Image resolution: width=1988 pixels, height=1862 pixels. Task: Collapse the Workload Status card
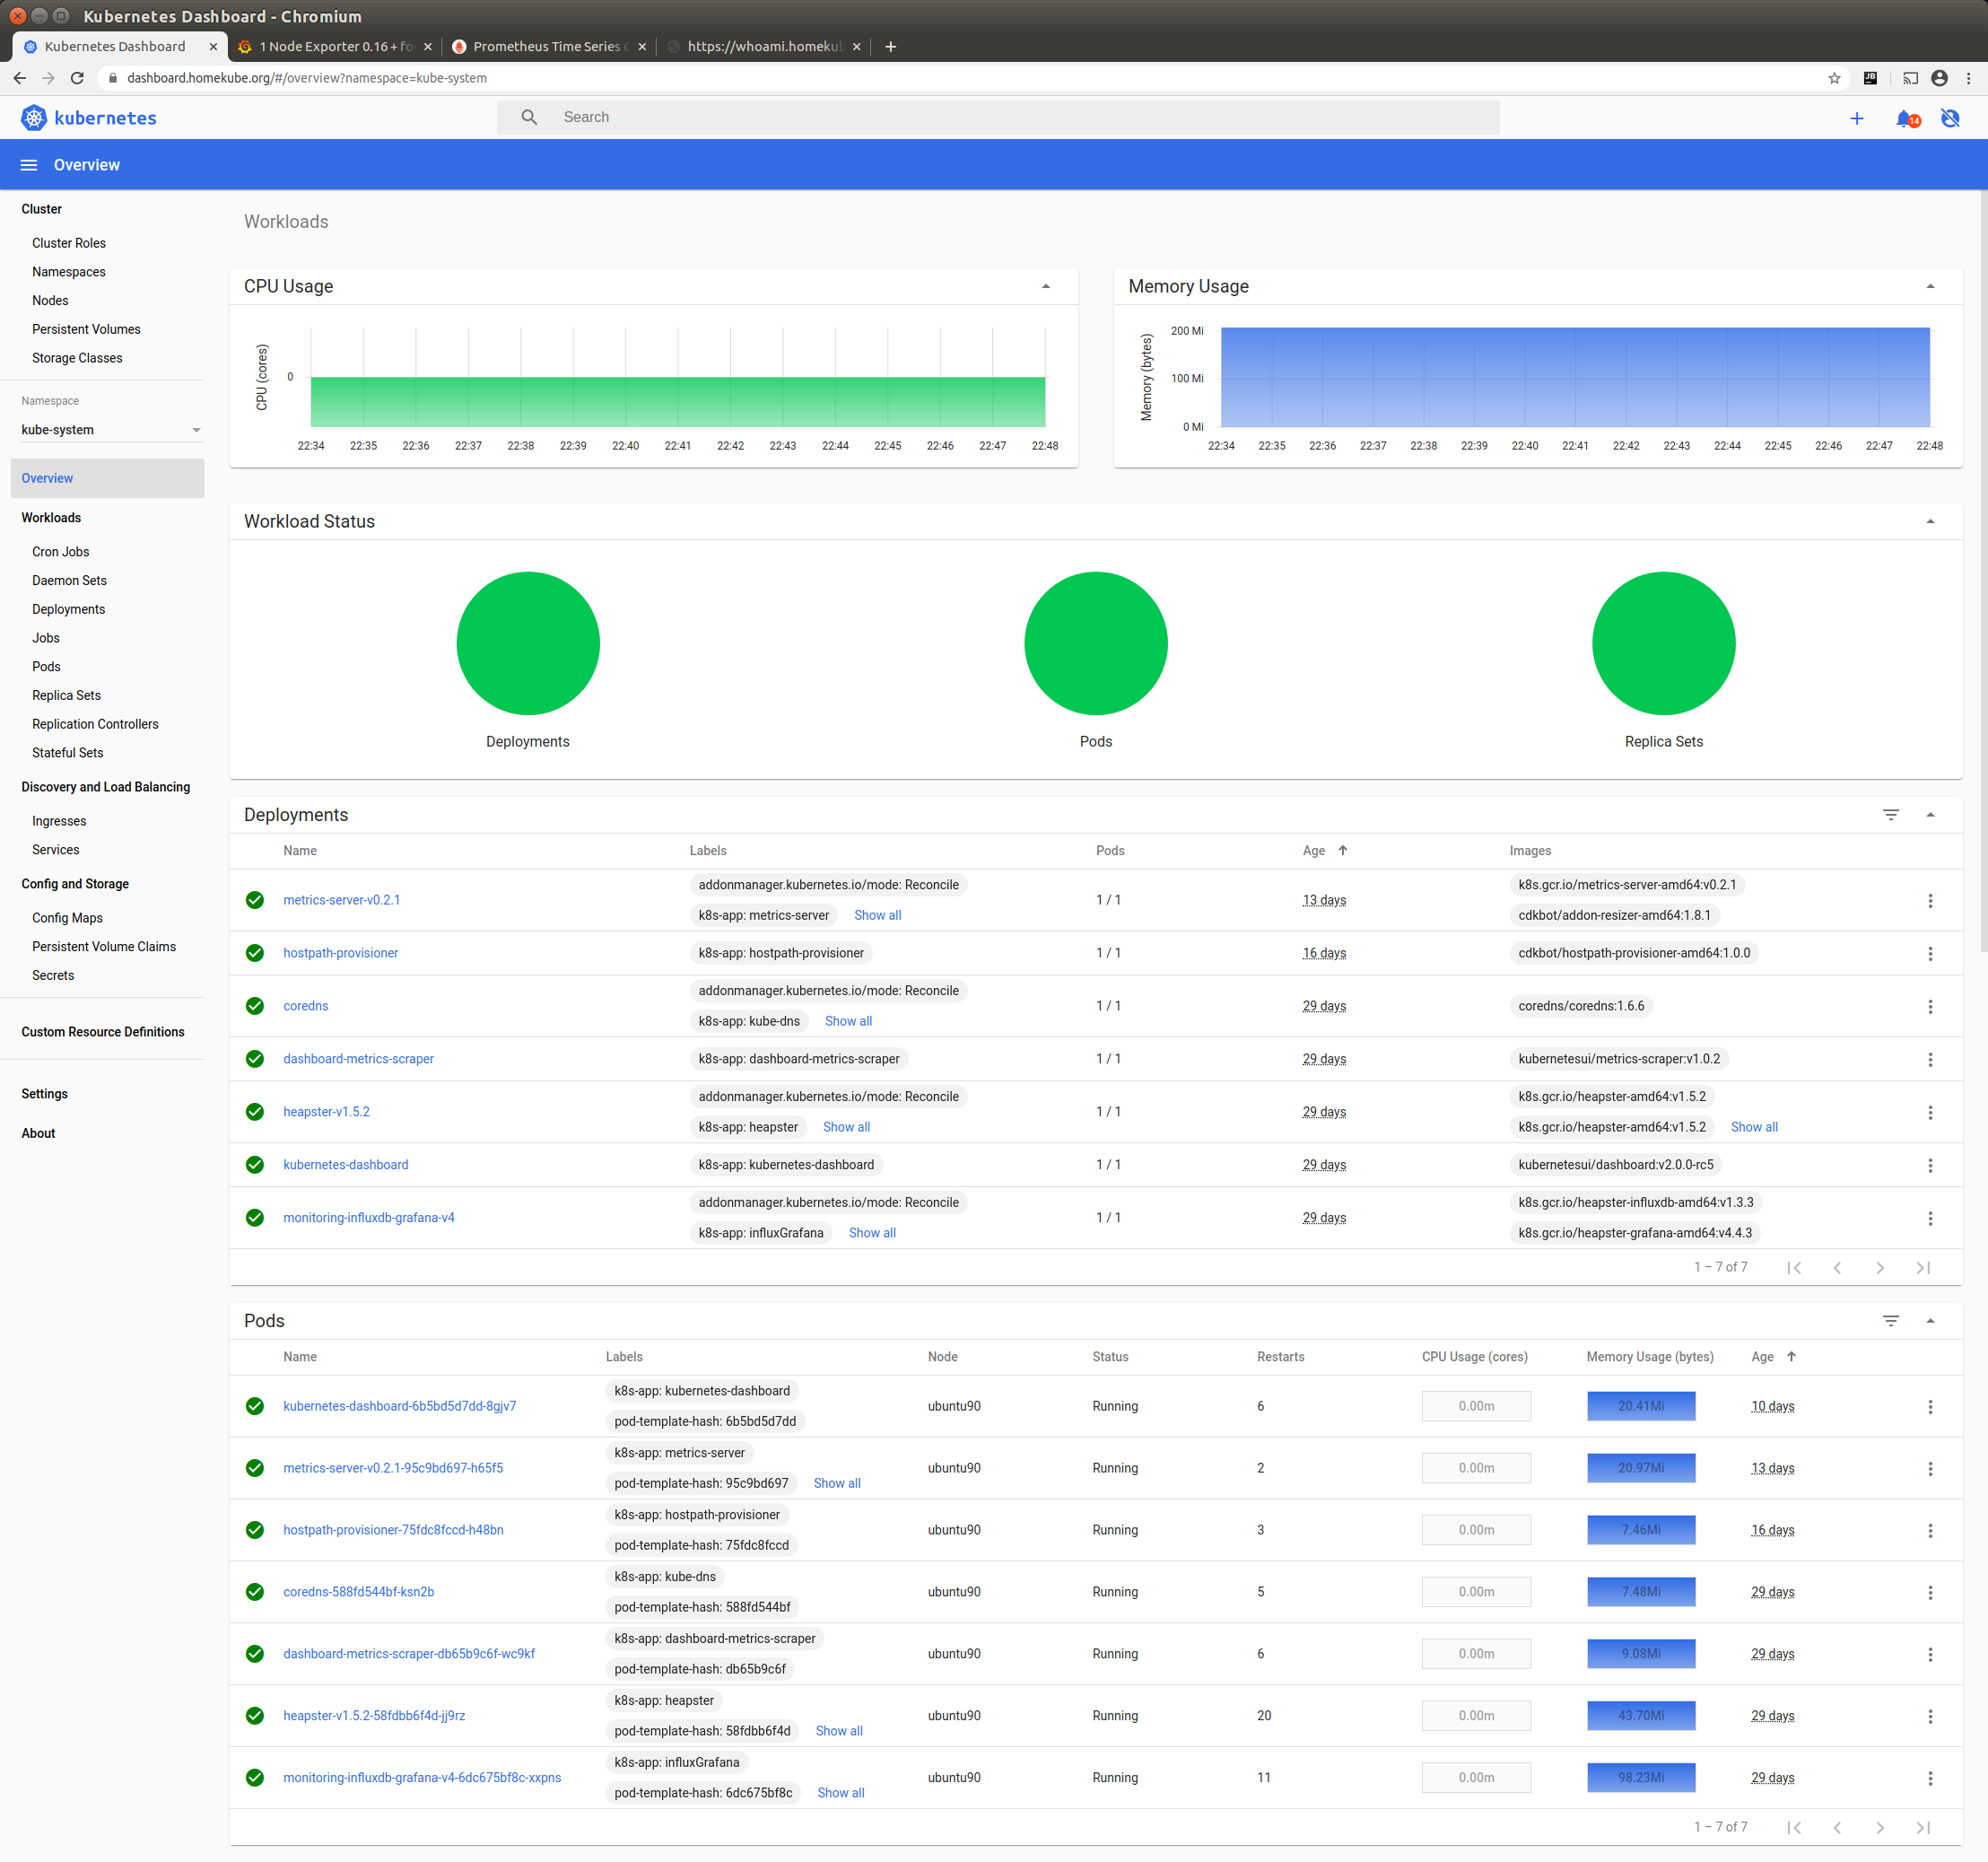click(x=1930, y=521)
